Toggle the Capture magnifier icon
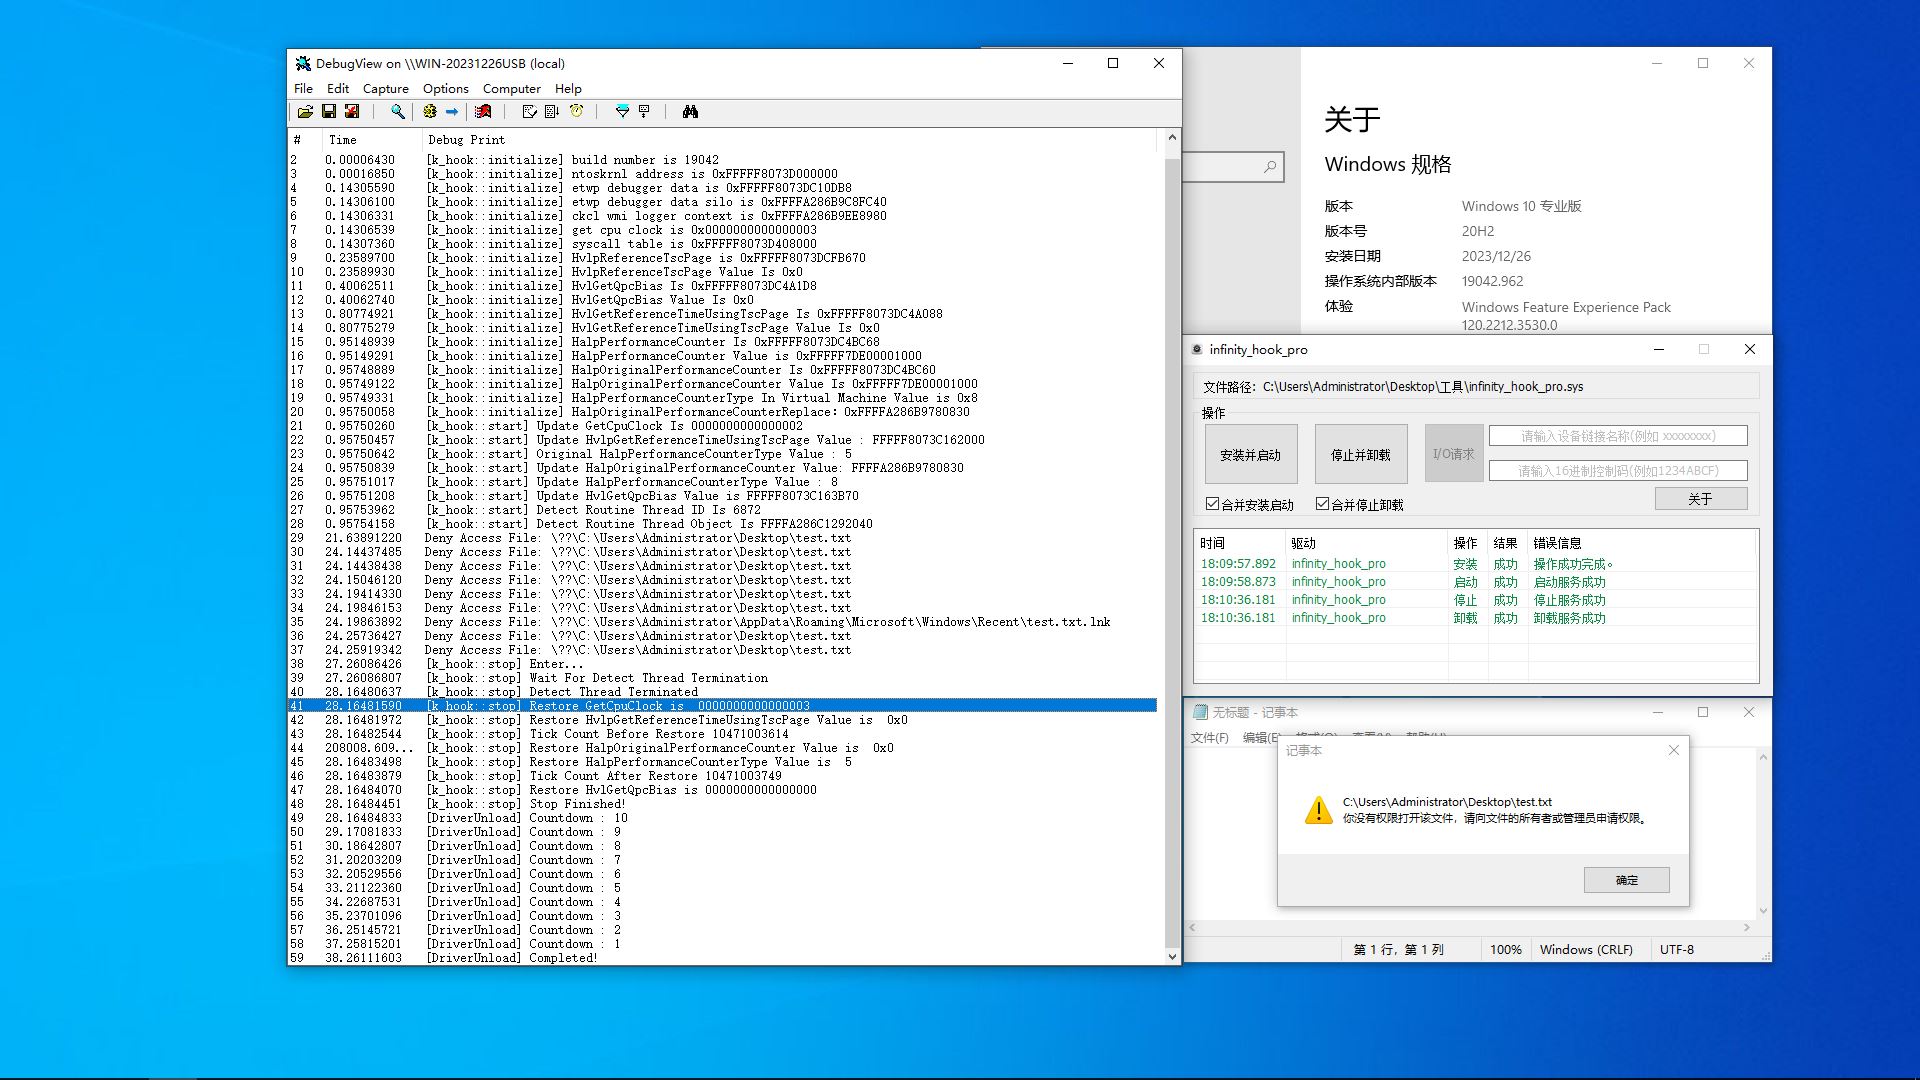 click(x=397, y=112)
